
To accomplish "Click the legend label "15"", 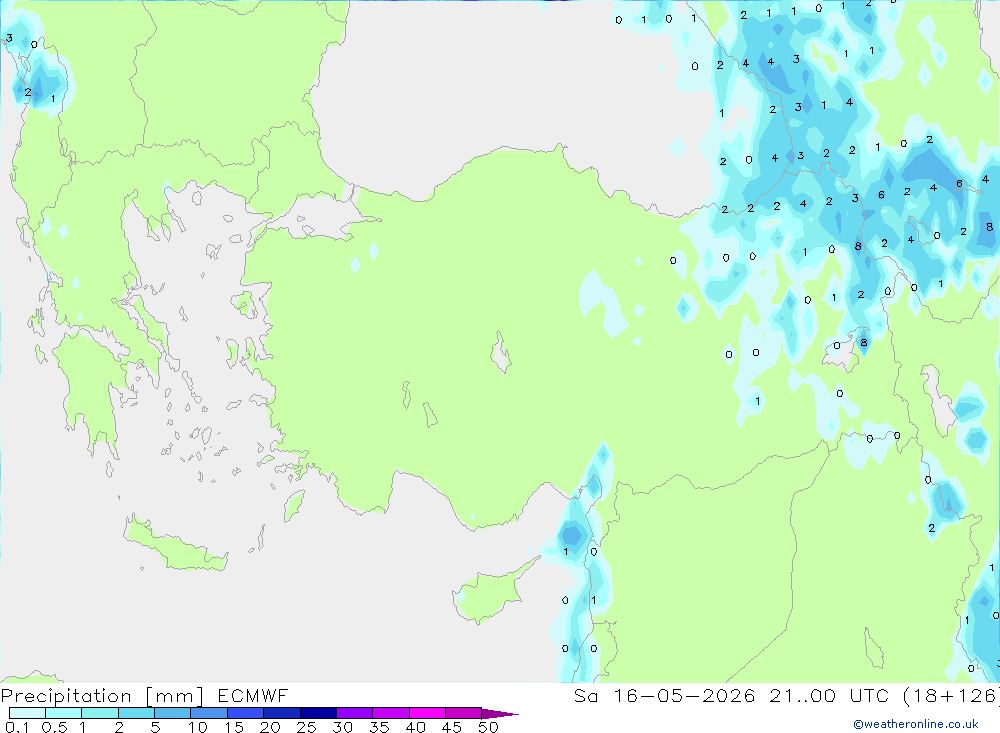I will [234, 727].
